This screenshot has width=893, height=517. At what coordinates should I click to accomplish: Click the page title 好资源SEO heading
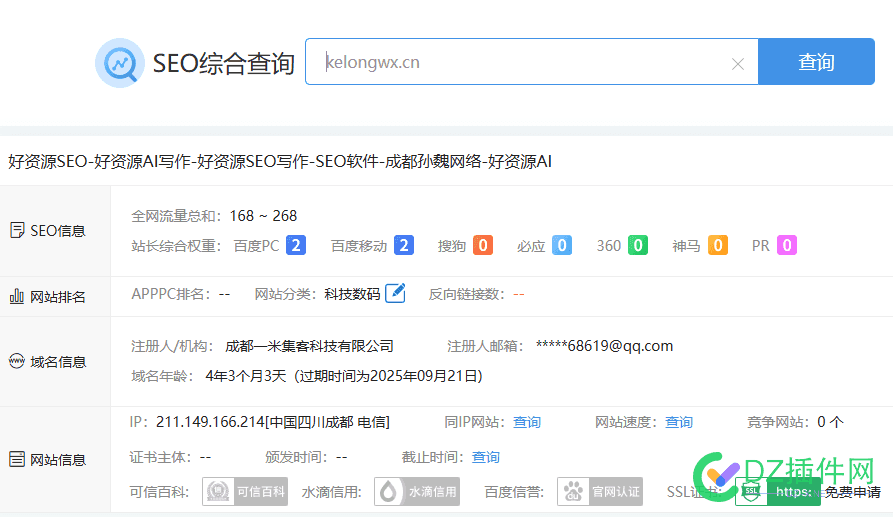280,162
